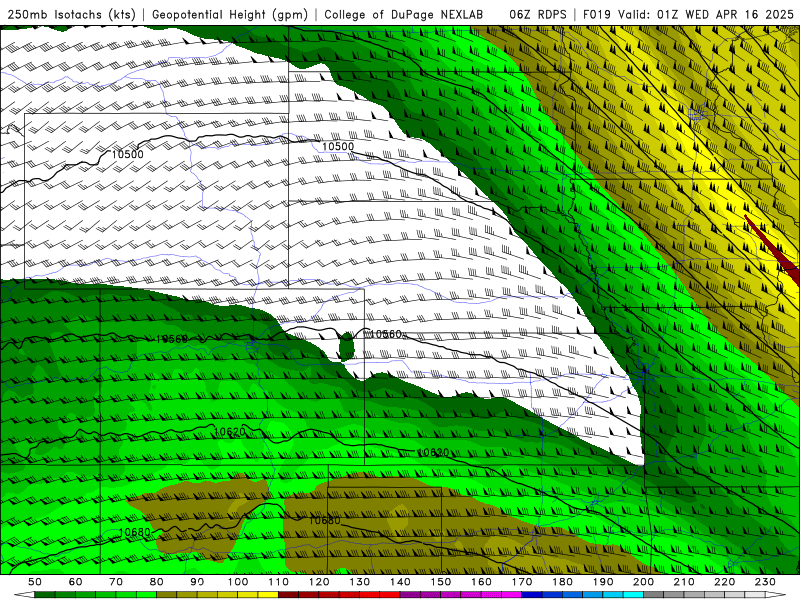Image resolution: width=800 pixels, height=600 pixels.
Task: Click the 170 value on the color scale
Action: pos(522,582)
